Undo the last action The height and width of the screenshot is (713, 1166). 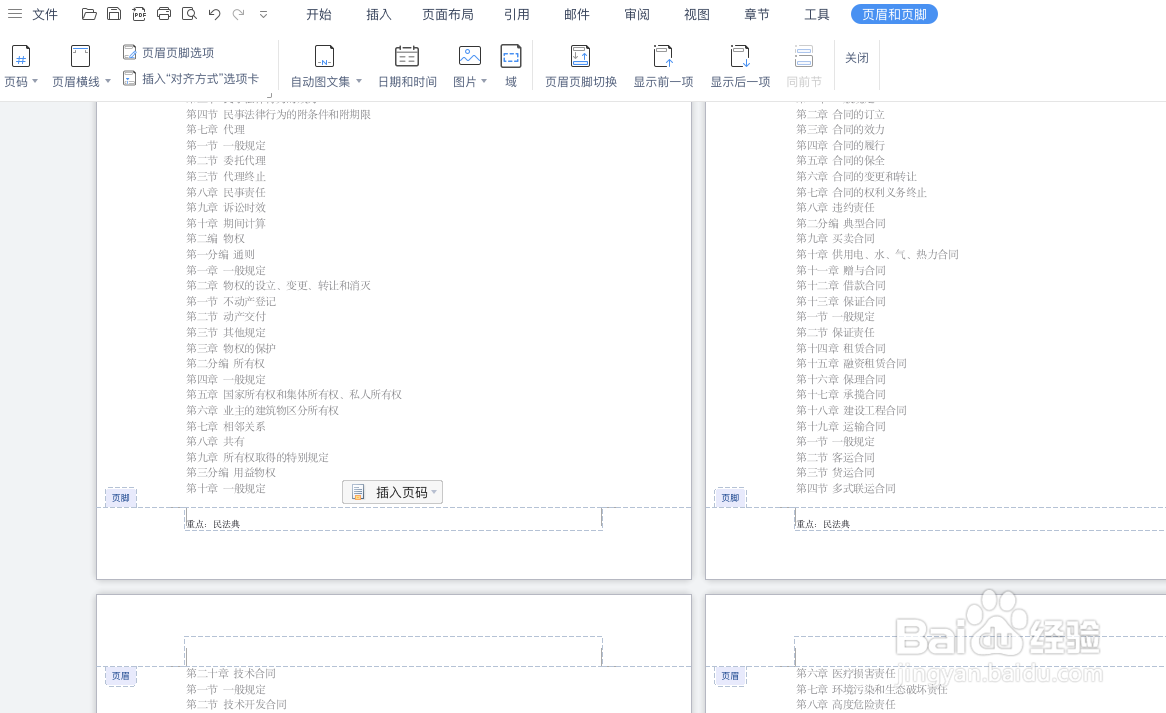click(x=215, y=14)
